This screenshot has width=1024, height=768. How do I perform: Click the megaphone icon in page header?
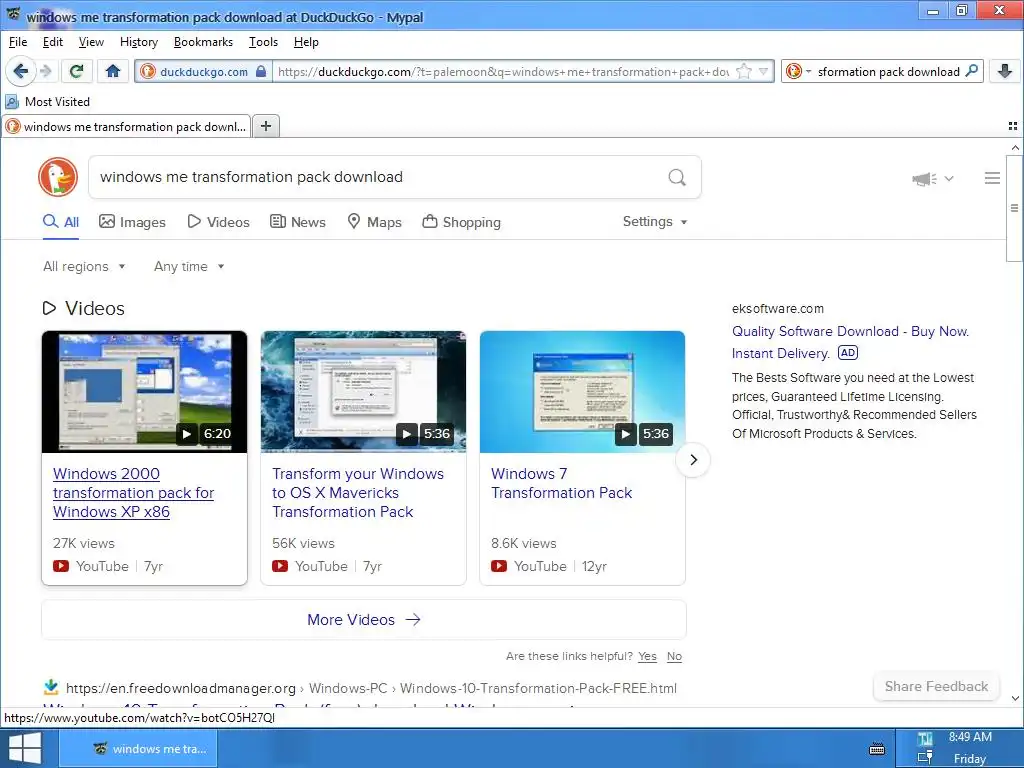[x=925, y=178]
